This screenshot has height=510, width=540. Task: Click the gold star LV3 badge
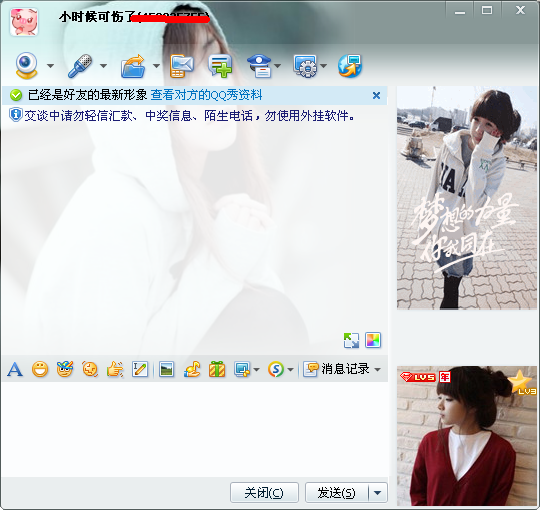(x=522, y=382)
